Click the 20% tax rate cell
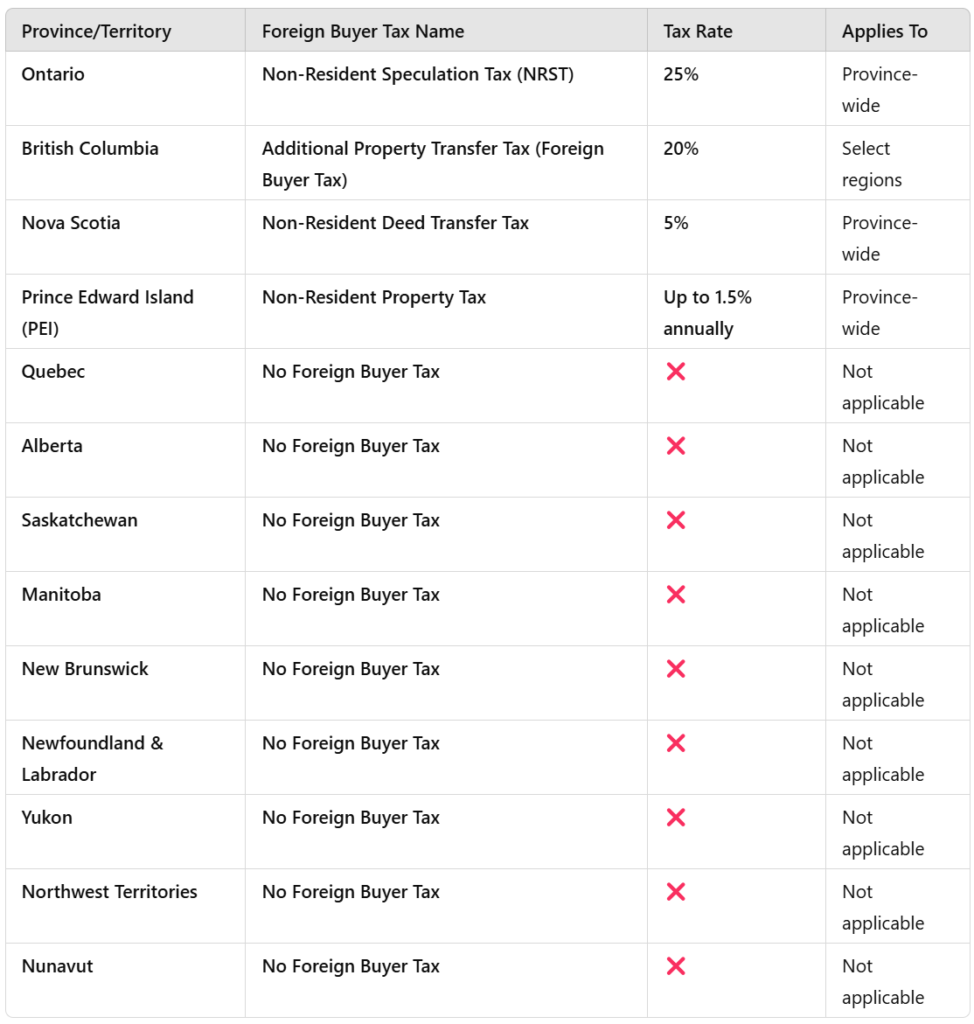 point(681,149)
